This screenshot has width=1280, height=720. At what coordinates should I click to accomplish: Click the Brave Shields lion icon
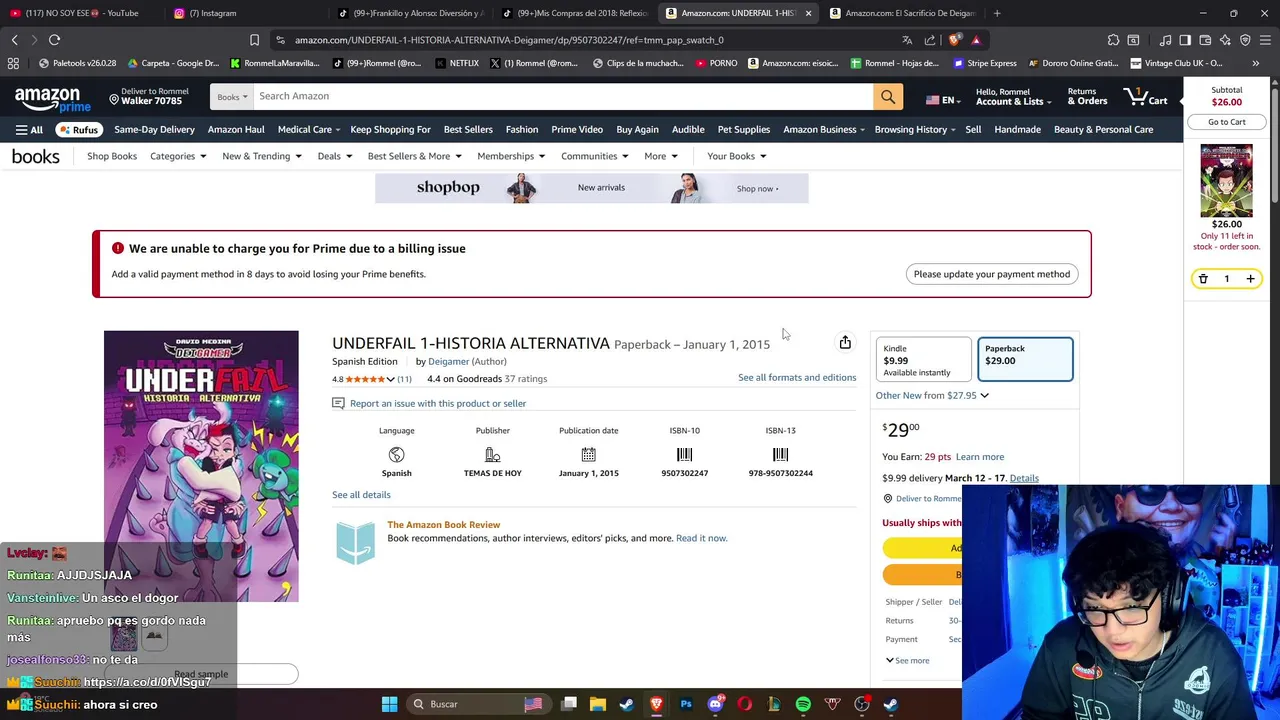click(954, 40)
